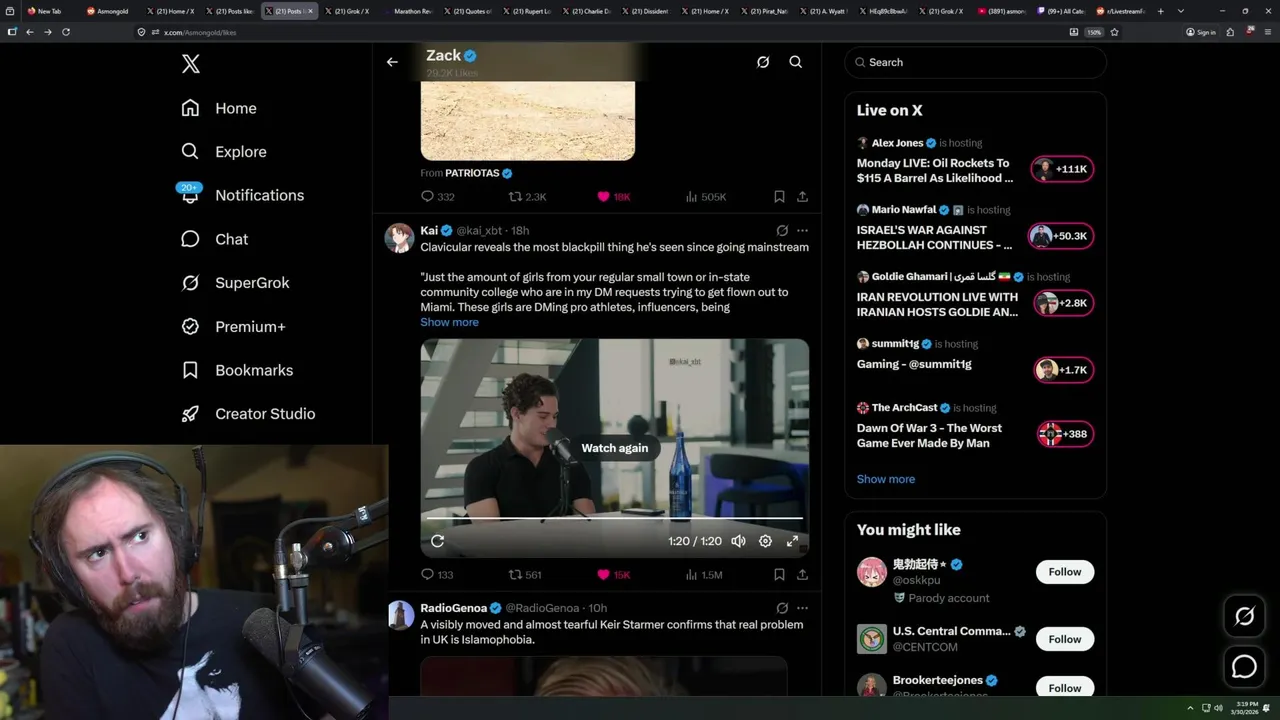The image size is (1280, 720).
Task: Open SuperGrok in the sidebar
Action: click(235, 283)
